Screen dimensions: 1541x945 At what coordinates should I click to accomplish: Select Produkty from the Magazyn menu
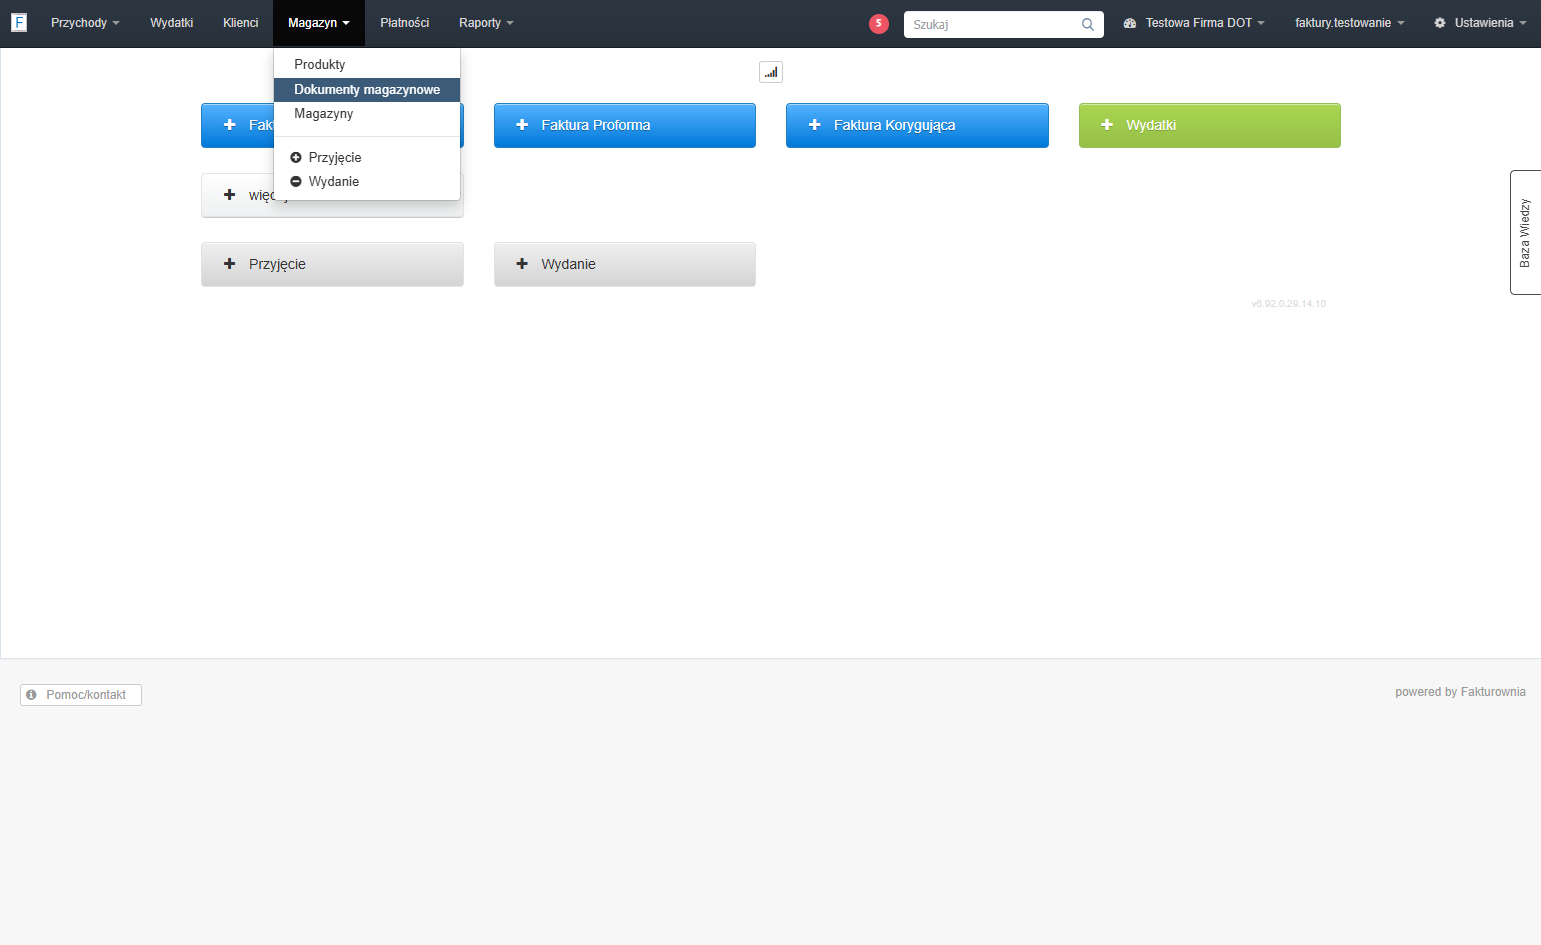tap(367, 64)
